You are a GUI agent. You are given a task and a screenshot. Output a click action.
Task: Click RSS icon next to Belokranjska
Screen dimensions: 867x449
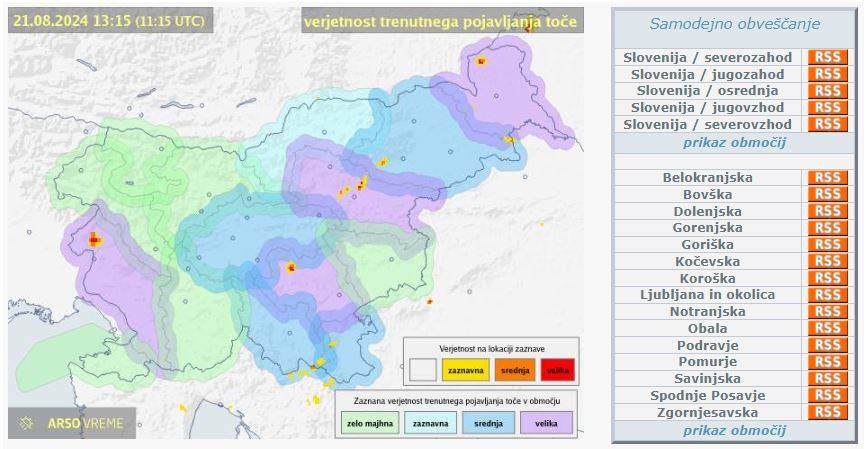pyautogui.click(x=827, y=178)
